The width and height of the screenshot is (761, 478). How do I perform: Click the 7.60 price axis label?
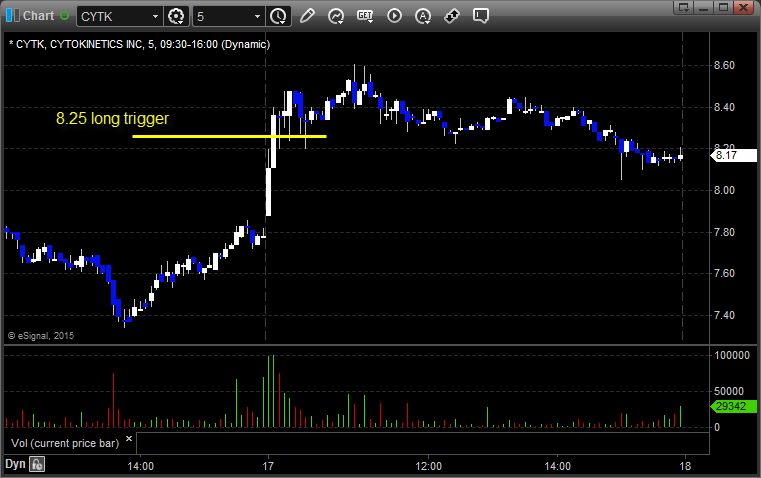(x=724, y=273)
